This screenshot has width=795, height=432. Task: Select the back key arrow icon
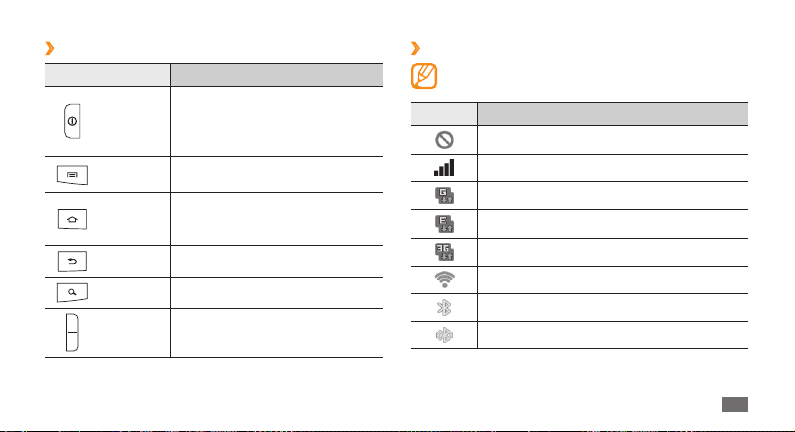tap(72, 262)
